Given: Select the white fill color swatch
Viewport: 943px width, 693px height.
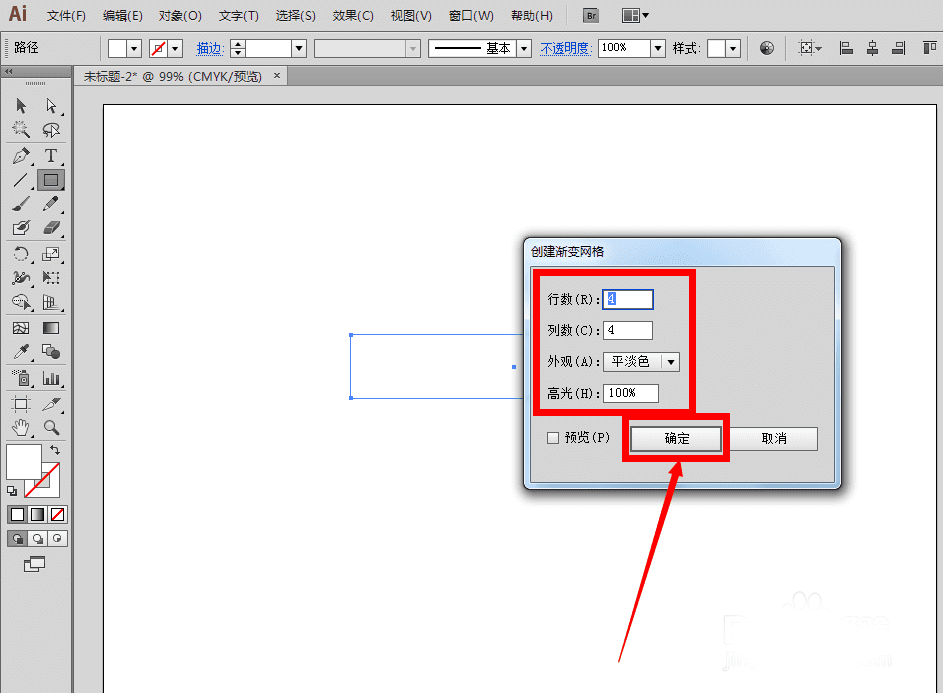Looking at the screenshot, I should (23, 461).
